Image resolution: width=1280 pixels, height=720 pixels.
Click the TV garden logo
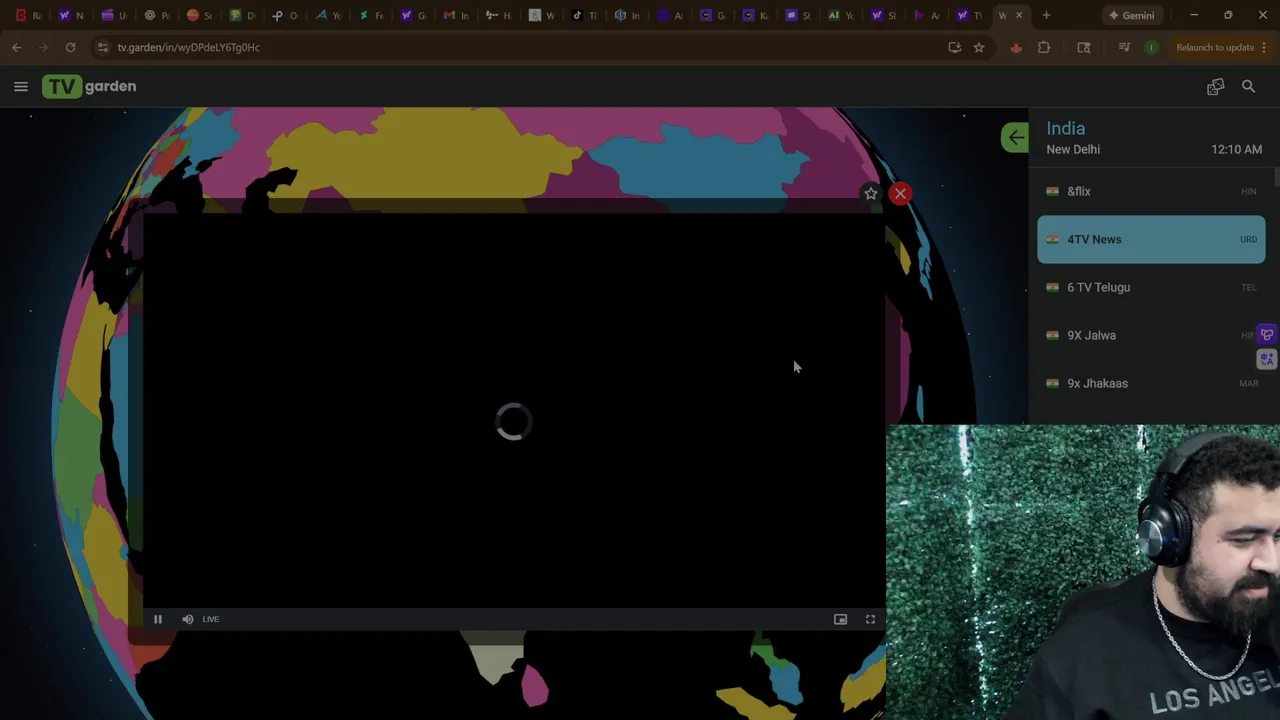pyautogui.click(x=89, y=86)
